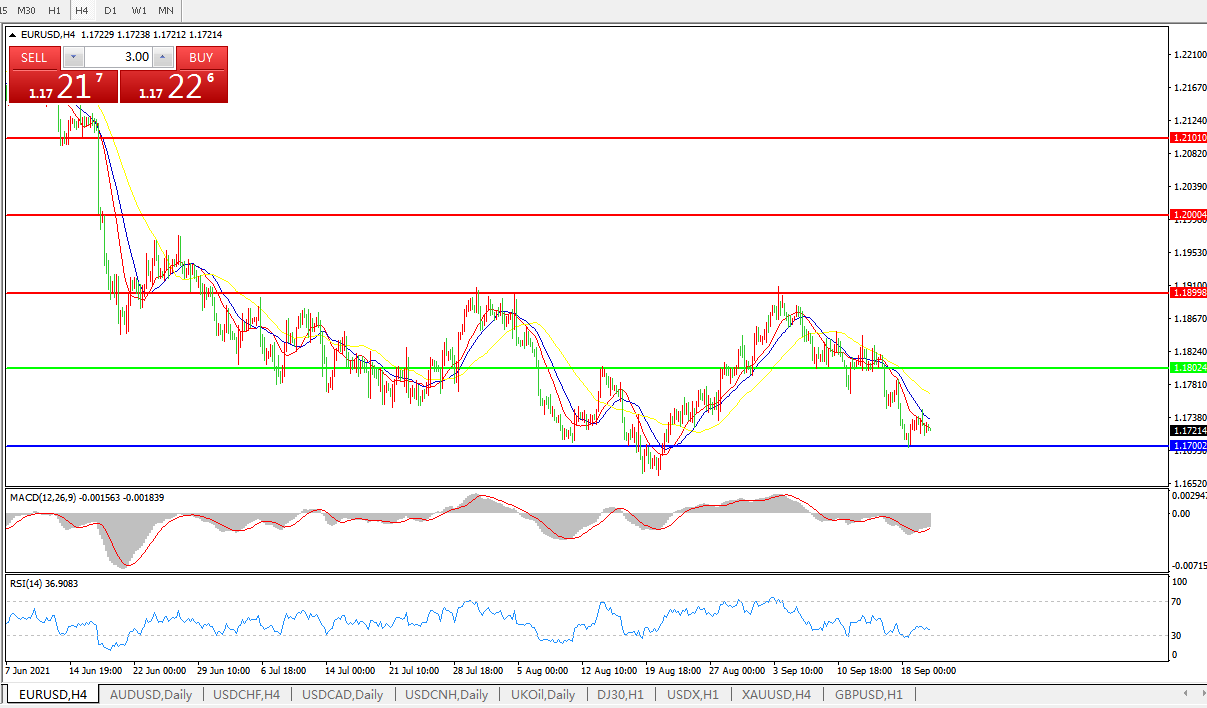Open the AUDUSD,Daily chart tab
This screenshot has height=708, width=1207.
click(x=151, y=694)
